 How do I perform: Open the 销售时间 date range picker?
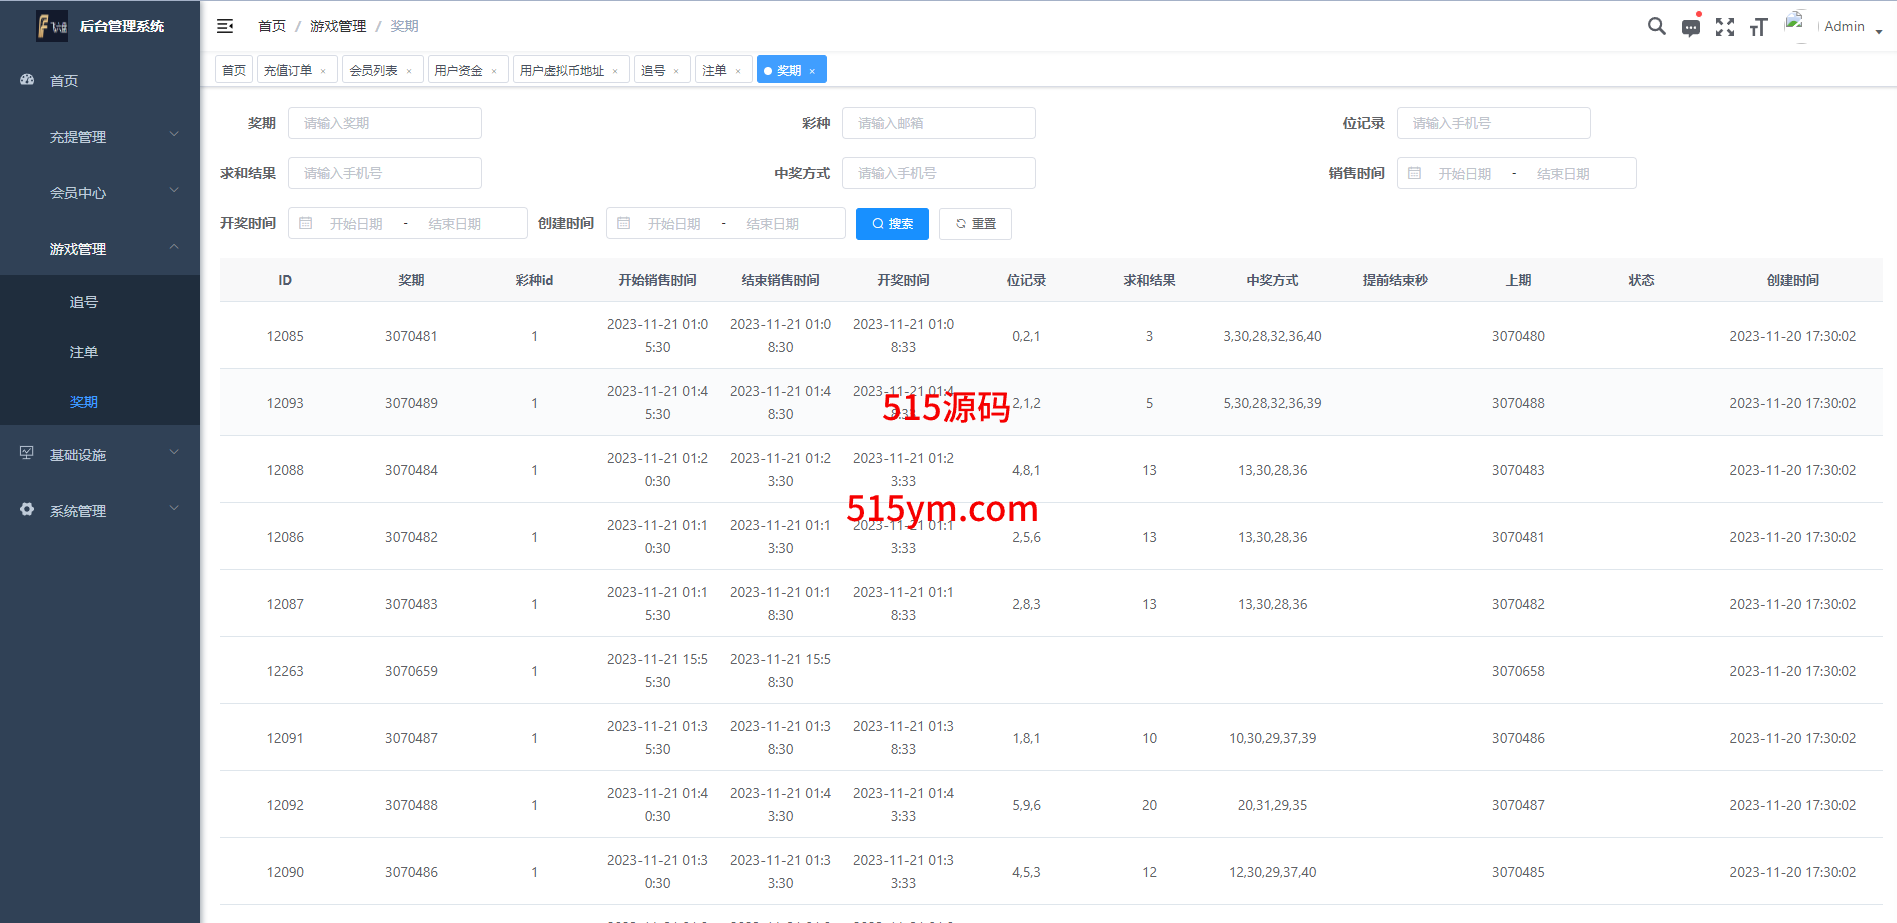coord(1515,173)
